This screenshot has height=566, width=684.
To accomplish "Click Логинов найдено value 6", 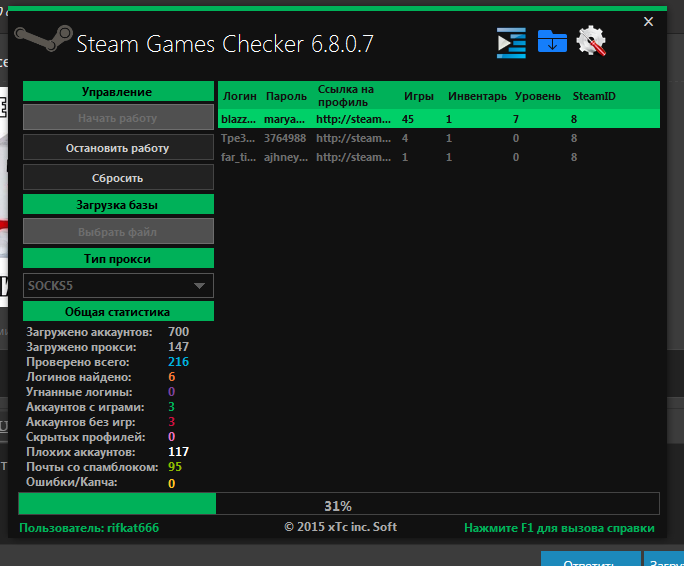I will click(171, 377).
